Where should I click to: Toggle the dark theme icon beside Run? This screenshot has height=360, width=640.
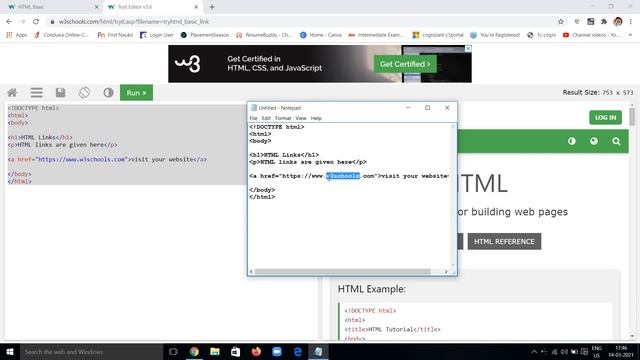[108, 93]
